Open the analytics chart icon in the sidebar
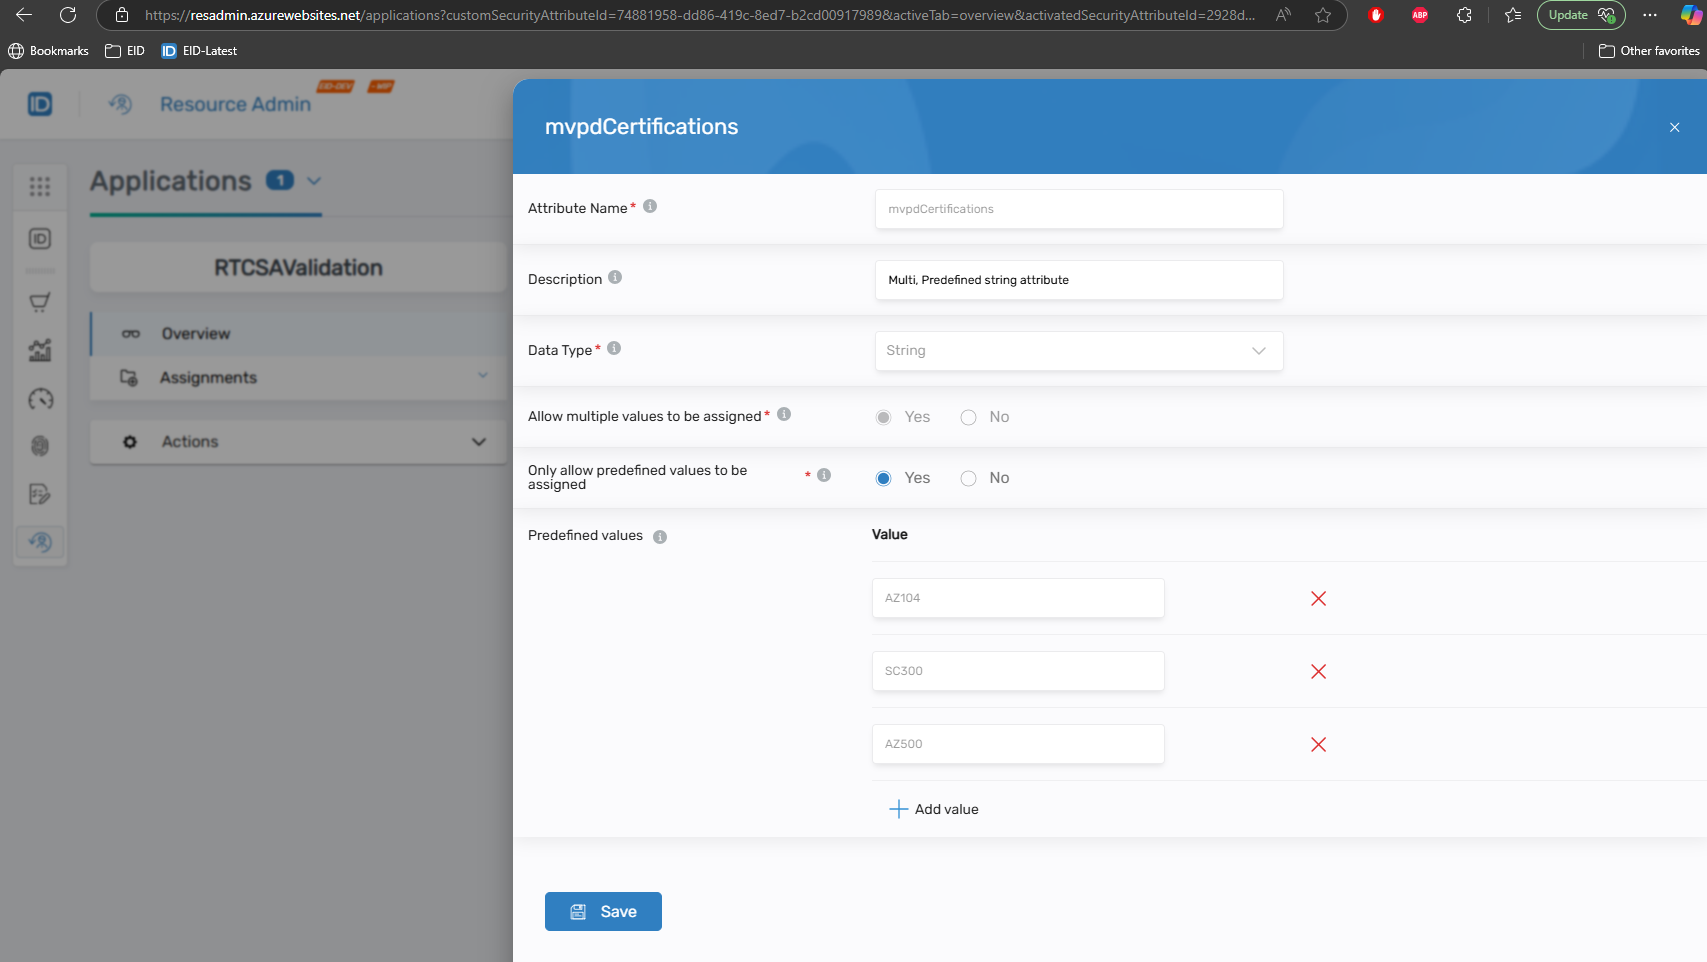 (40, 350)
